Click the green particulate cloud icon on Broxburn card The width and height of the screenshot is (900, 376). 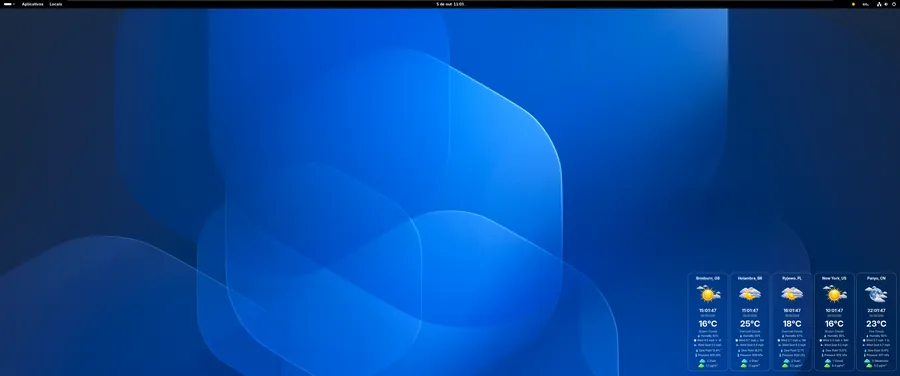coord(701,366)
